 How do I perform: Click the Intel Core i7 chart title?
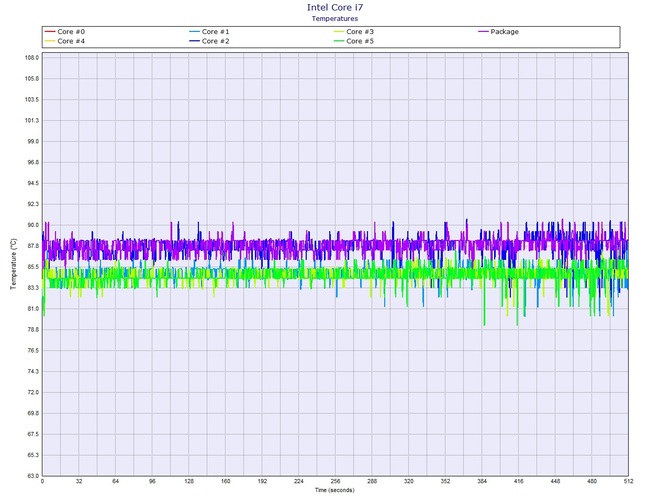[x=335, y=7]
